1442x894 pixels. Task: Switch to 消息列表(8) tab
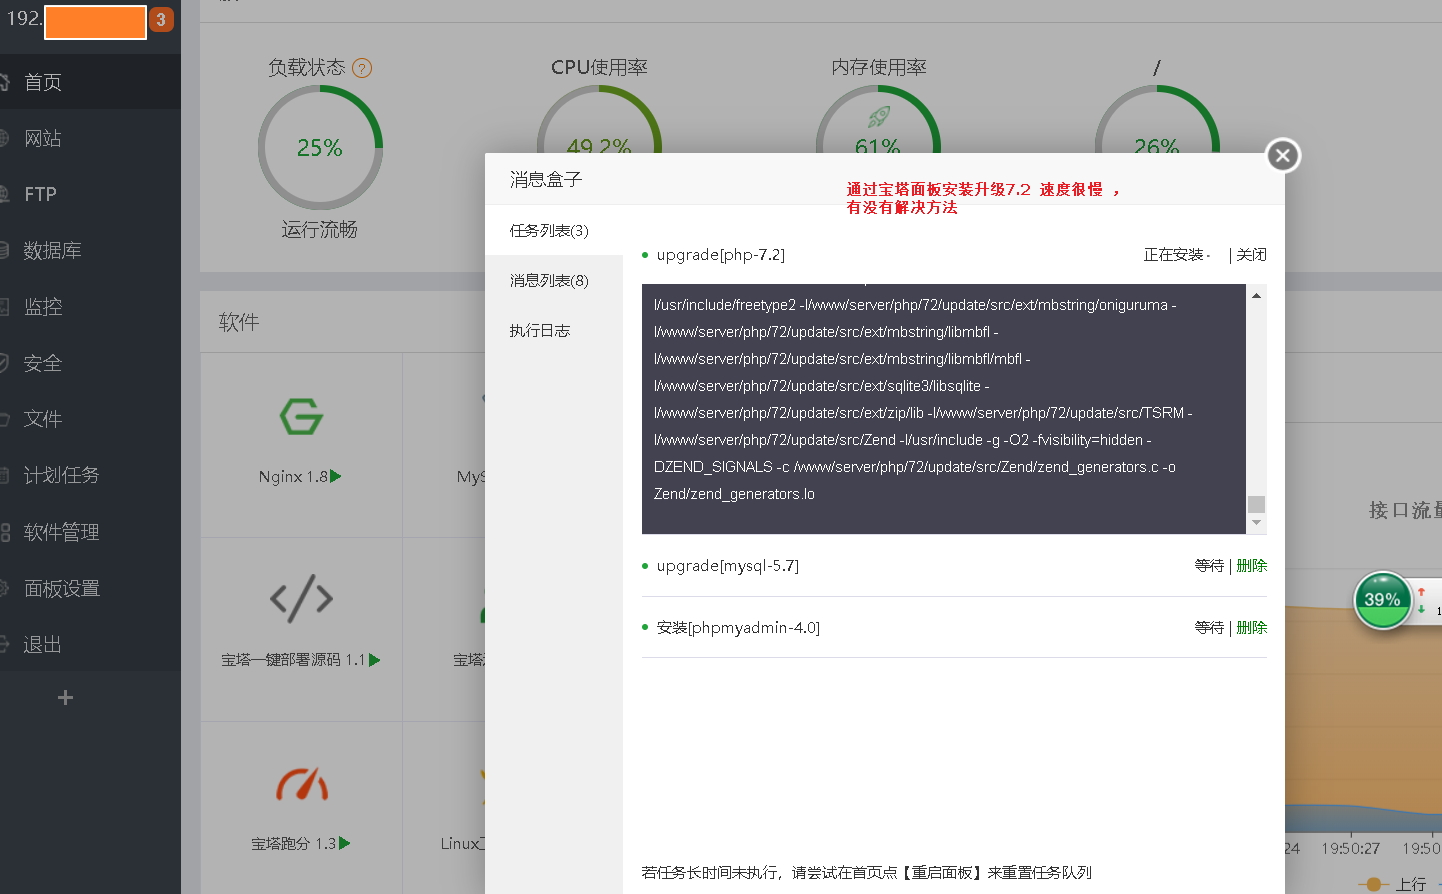[x=549, y=281]
